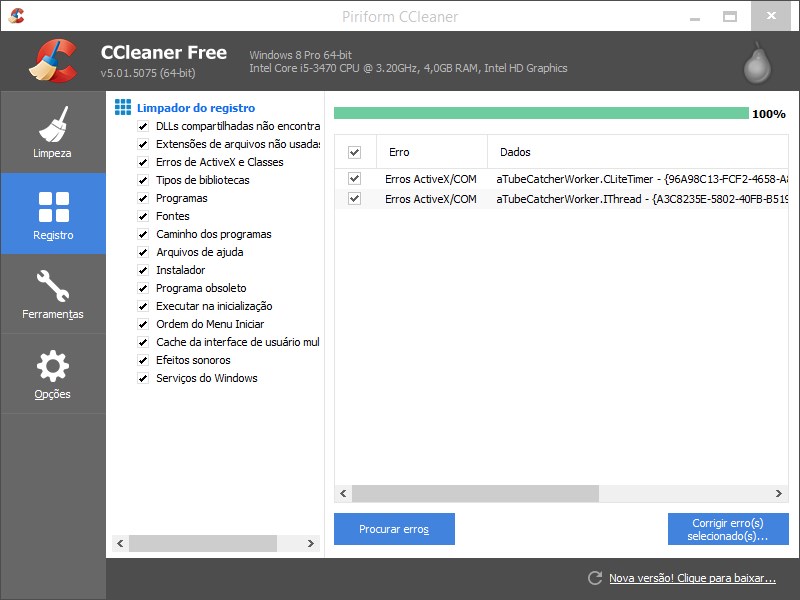Click the options list horizontal scrollbar thumb
Image resolution: width=800 pixels, height=600 pixels.
click(x=203, y=543)
